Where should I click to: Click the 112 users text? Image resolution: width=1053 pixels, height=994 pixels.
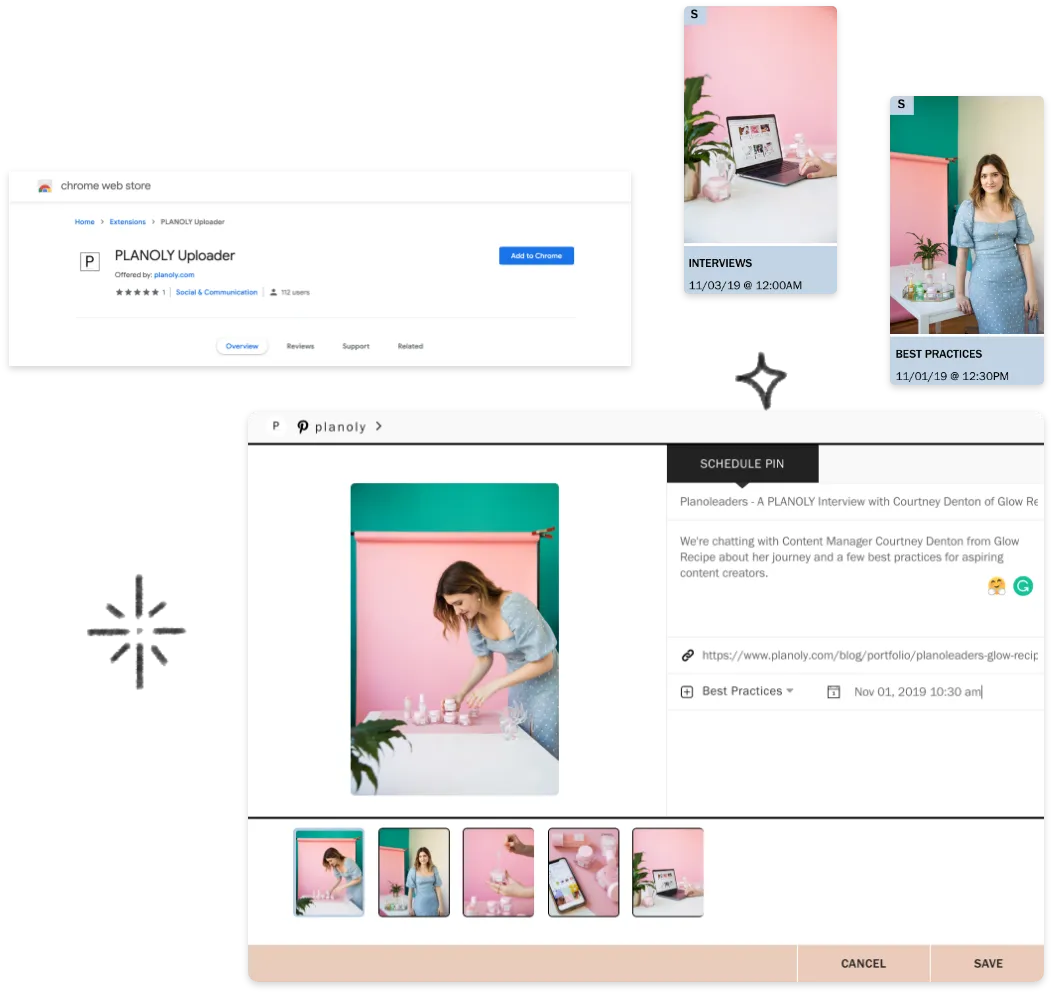click(x=295, y=292)
